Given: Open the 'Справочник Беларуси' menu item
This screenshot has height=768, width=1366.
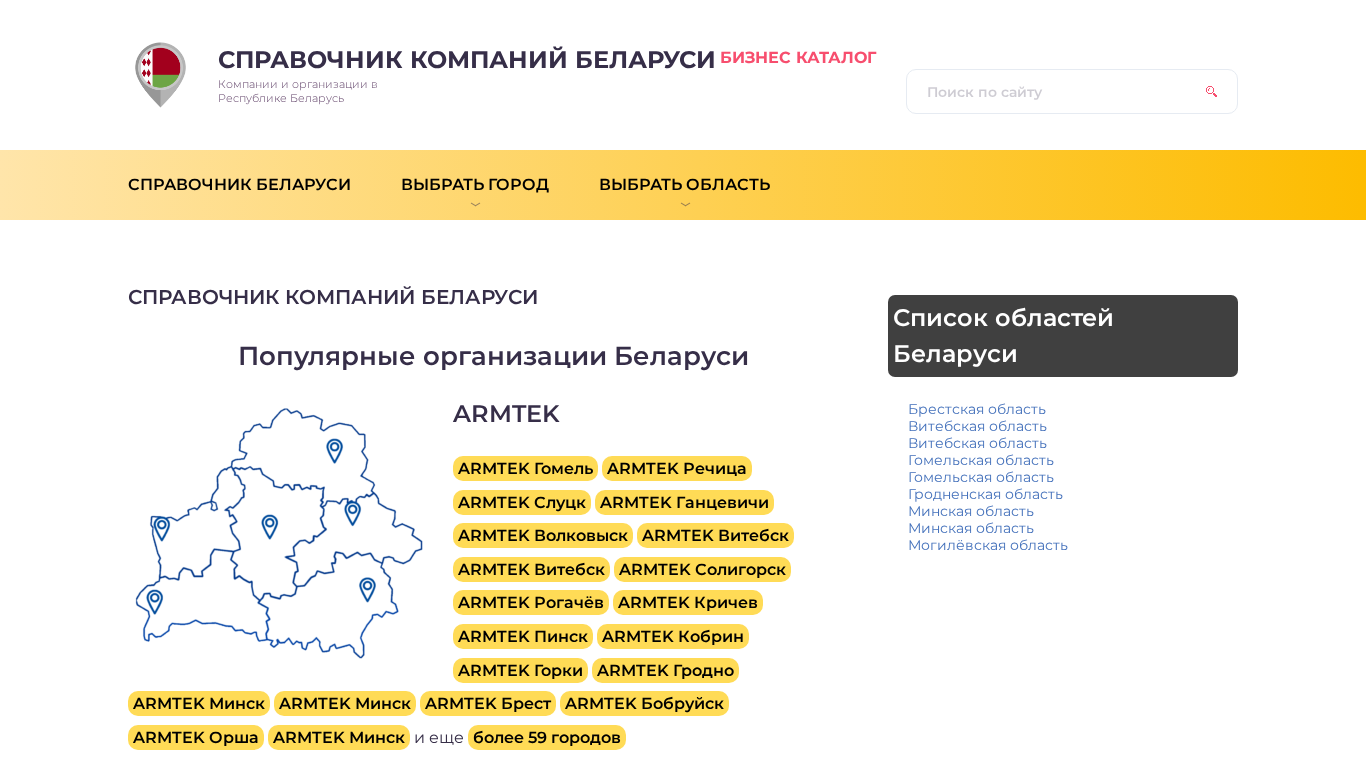Looking at the screenshot, I should coord(239,185).
